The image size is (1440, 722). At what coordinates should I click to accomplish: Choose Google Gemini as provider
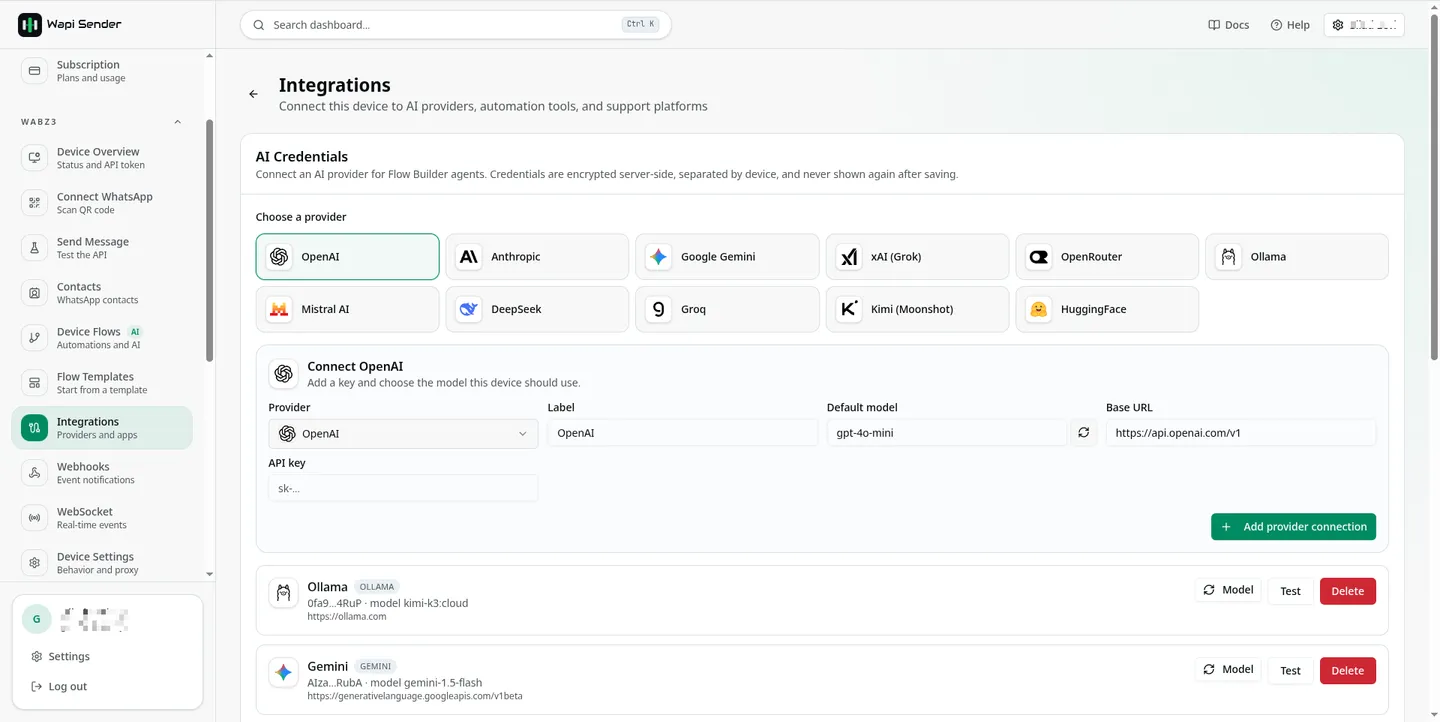coord(727,257)
